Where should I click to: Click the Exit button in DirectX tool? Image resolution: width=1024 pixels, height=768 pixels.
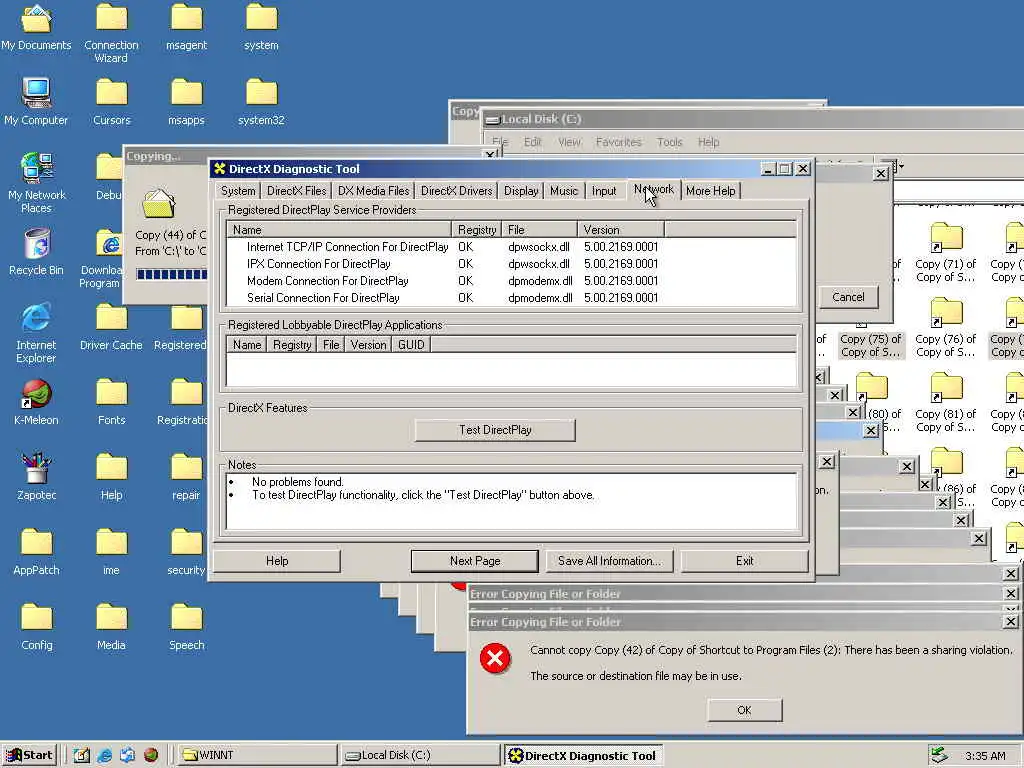[744, 561]
